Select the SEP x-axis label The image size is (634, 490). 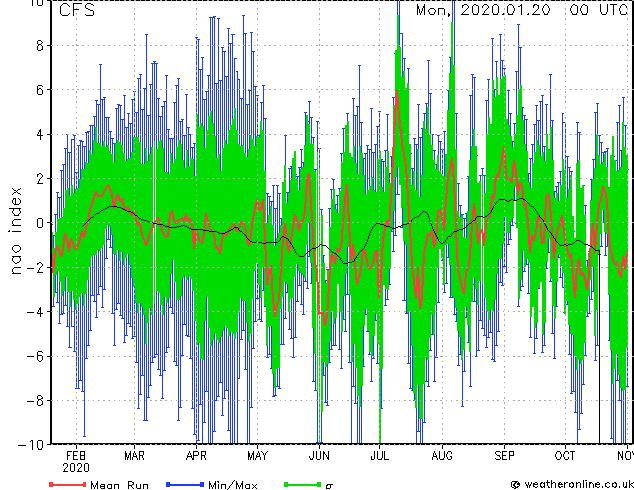pyautogui.click(x=504, y=456)
